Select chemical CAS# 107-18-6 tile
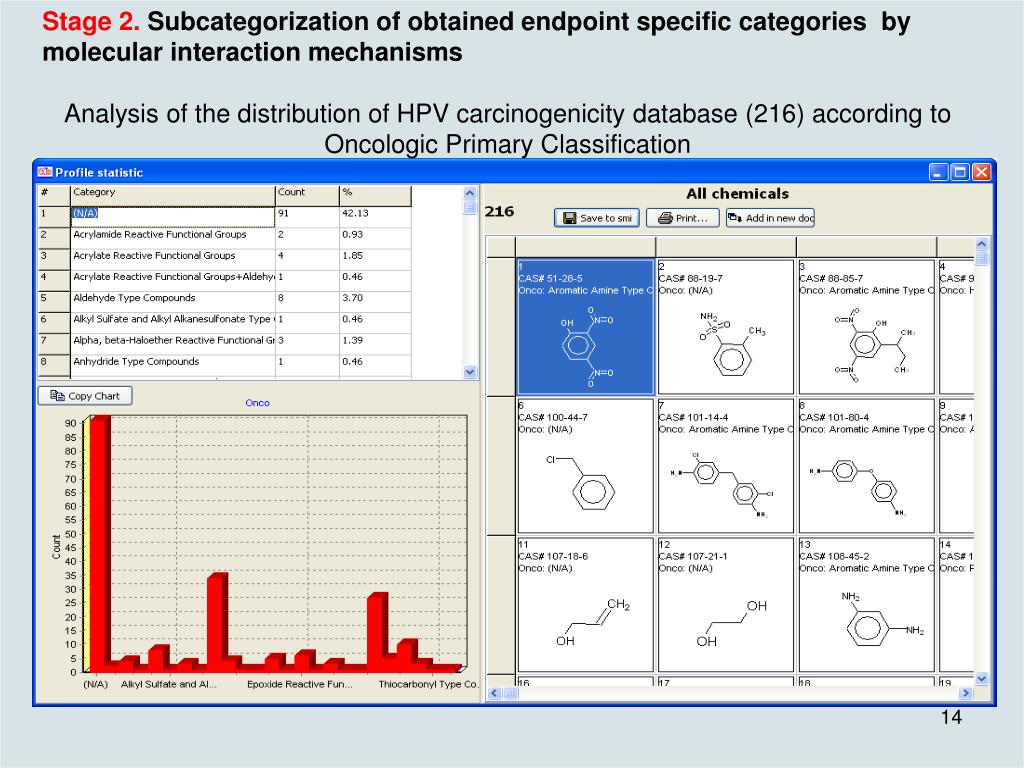The height and width of the screenshot is (768, 1024). [x=586, y=605]
